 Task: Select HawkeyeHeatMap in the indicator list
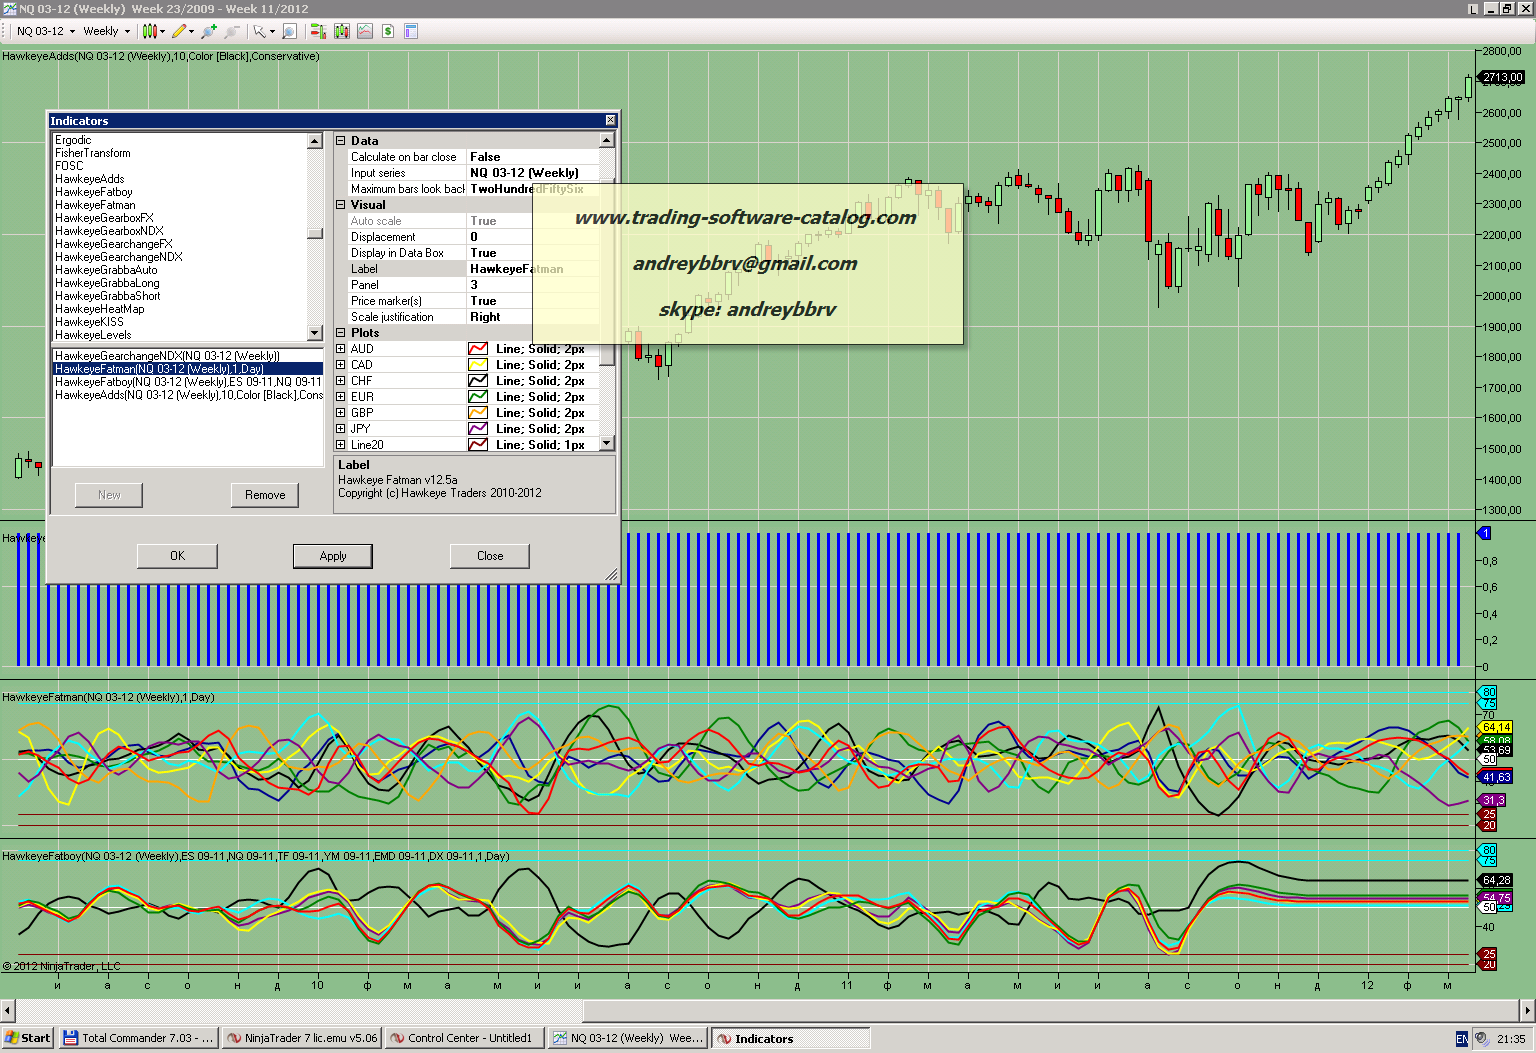pyautogui.click(x=100, y=309)
